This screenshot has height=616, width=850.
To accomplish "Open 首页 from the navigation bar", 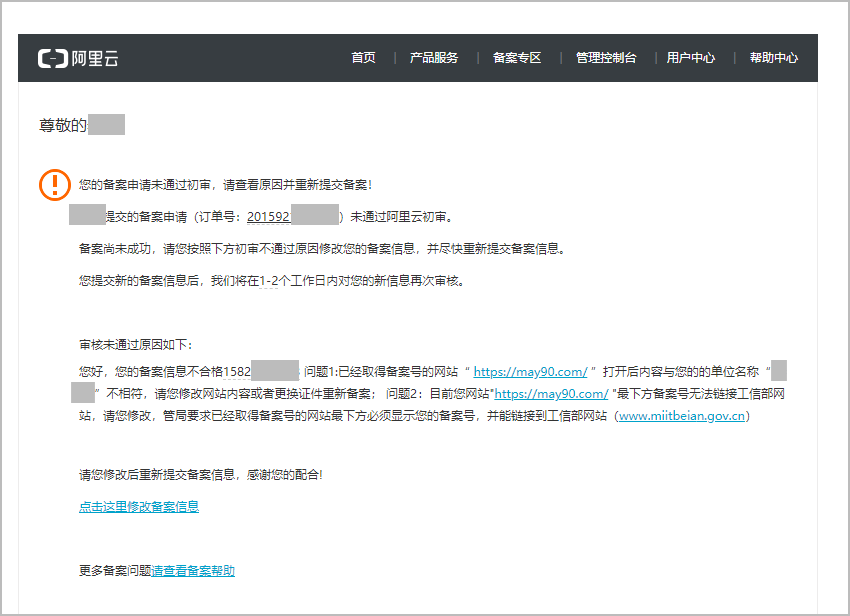I will (363, 57).
